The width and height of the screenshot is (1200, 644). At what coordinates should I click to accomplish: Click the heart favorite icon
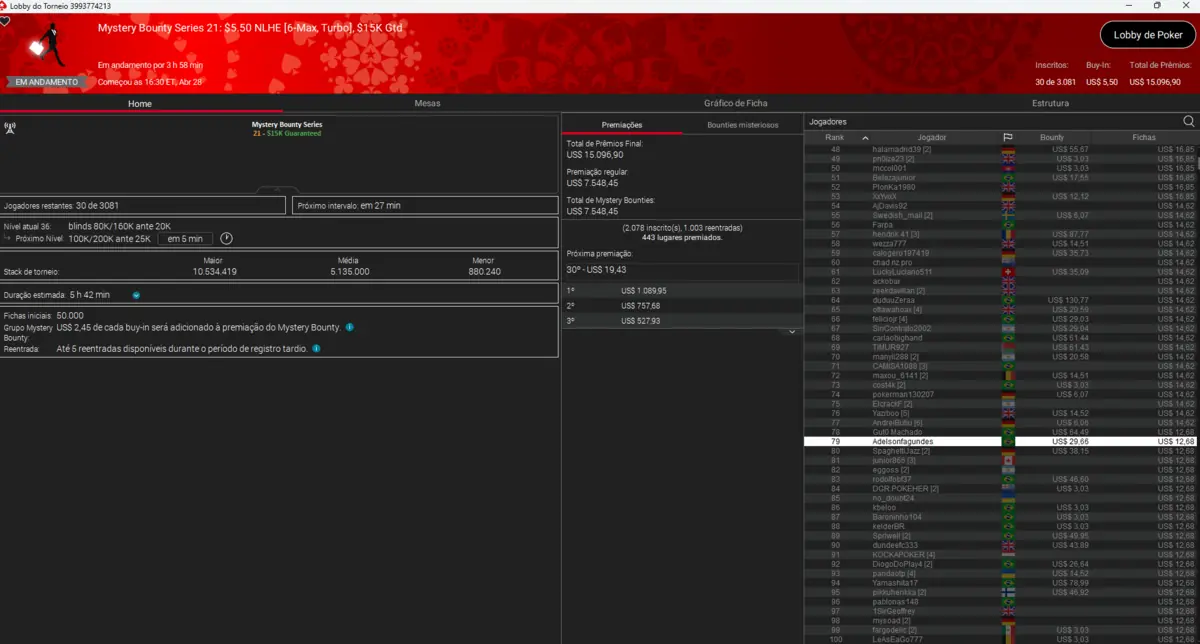point(5,21)
